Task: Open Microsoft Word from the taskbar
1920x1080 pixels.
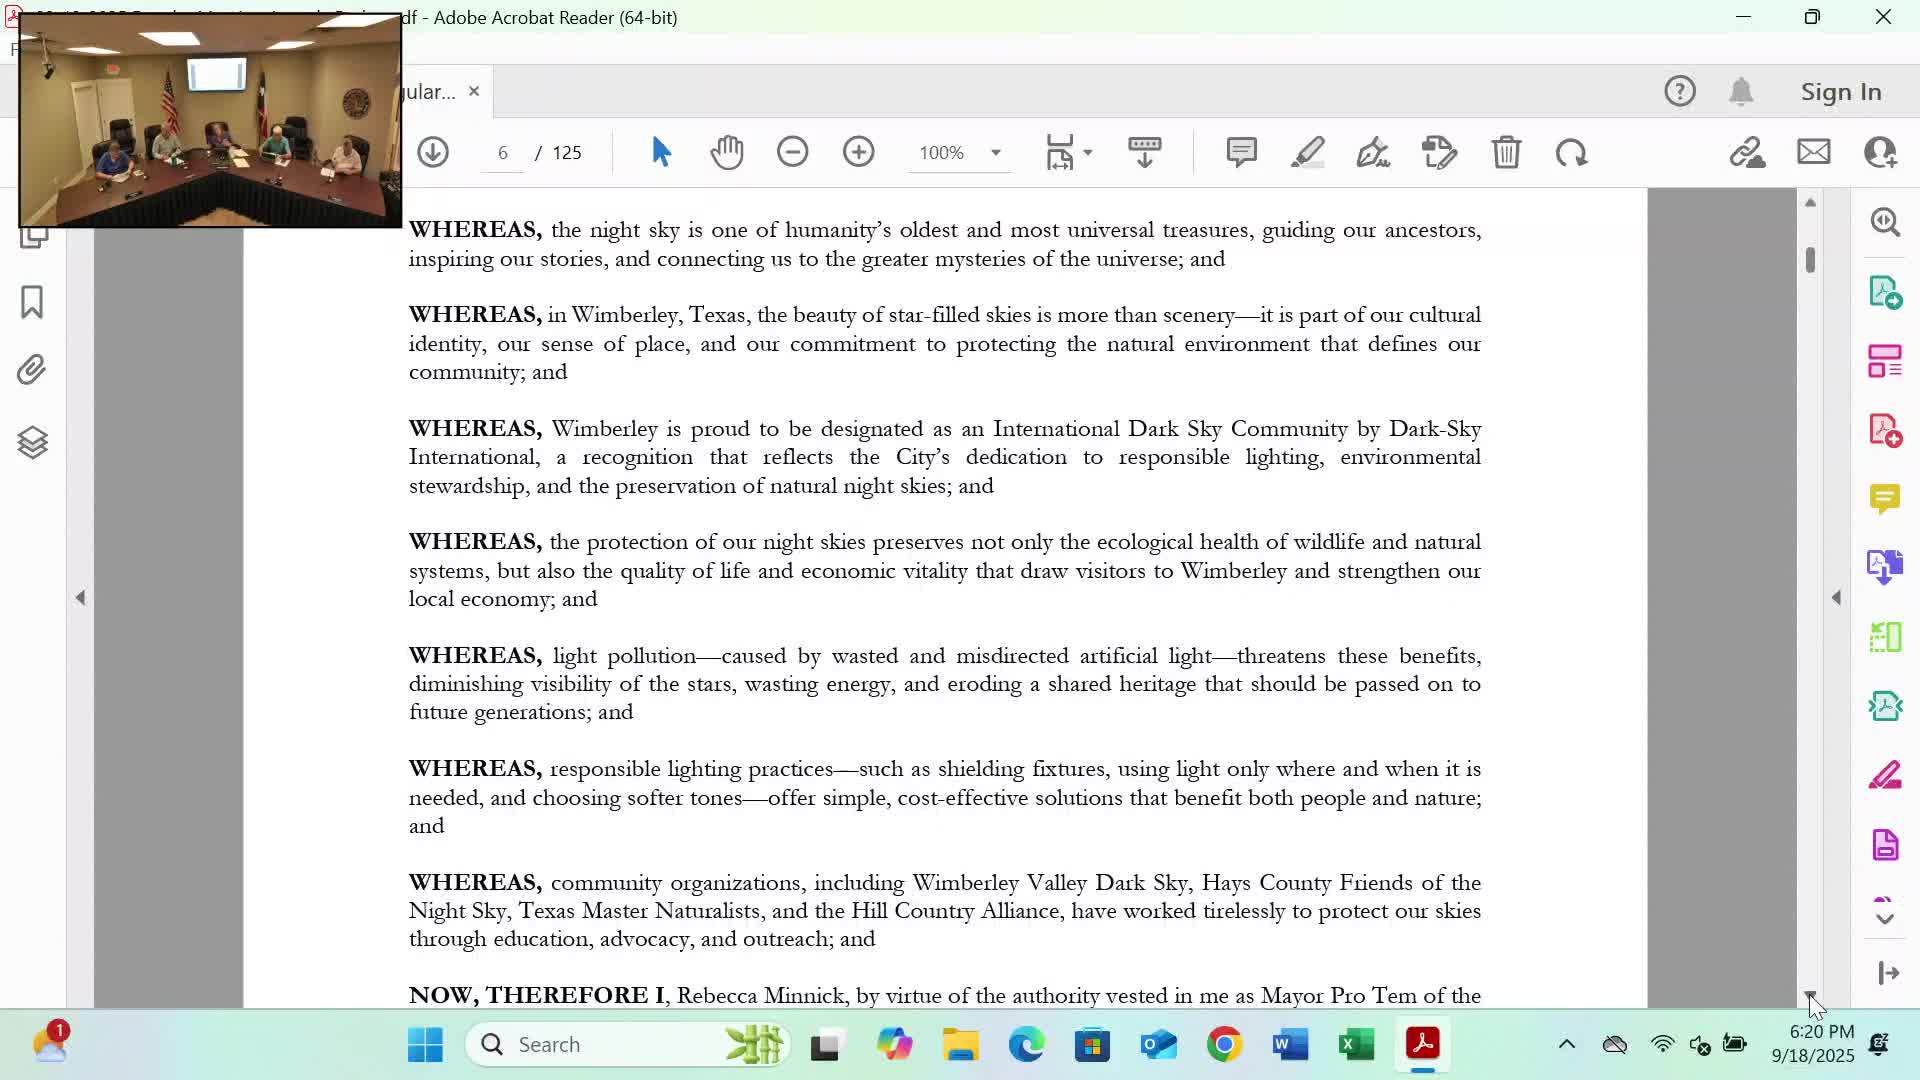Action: click(x=1290, y=1044)
